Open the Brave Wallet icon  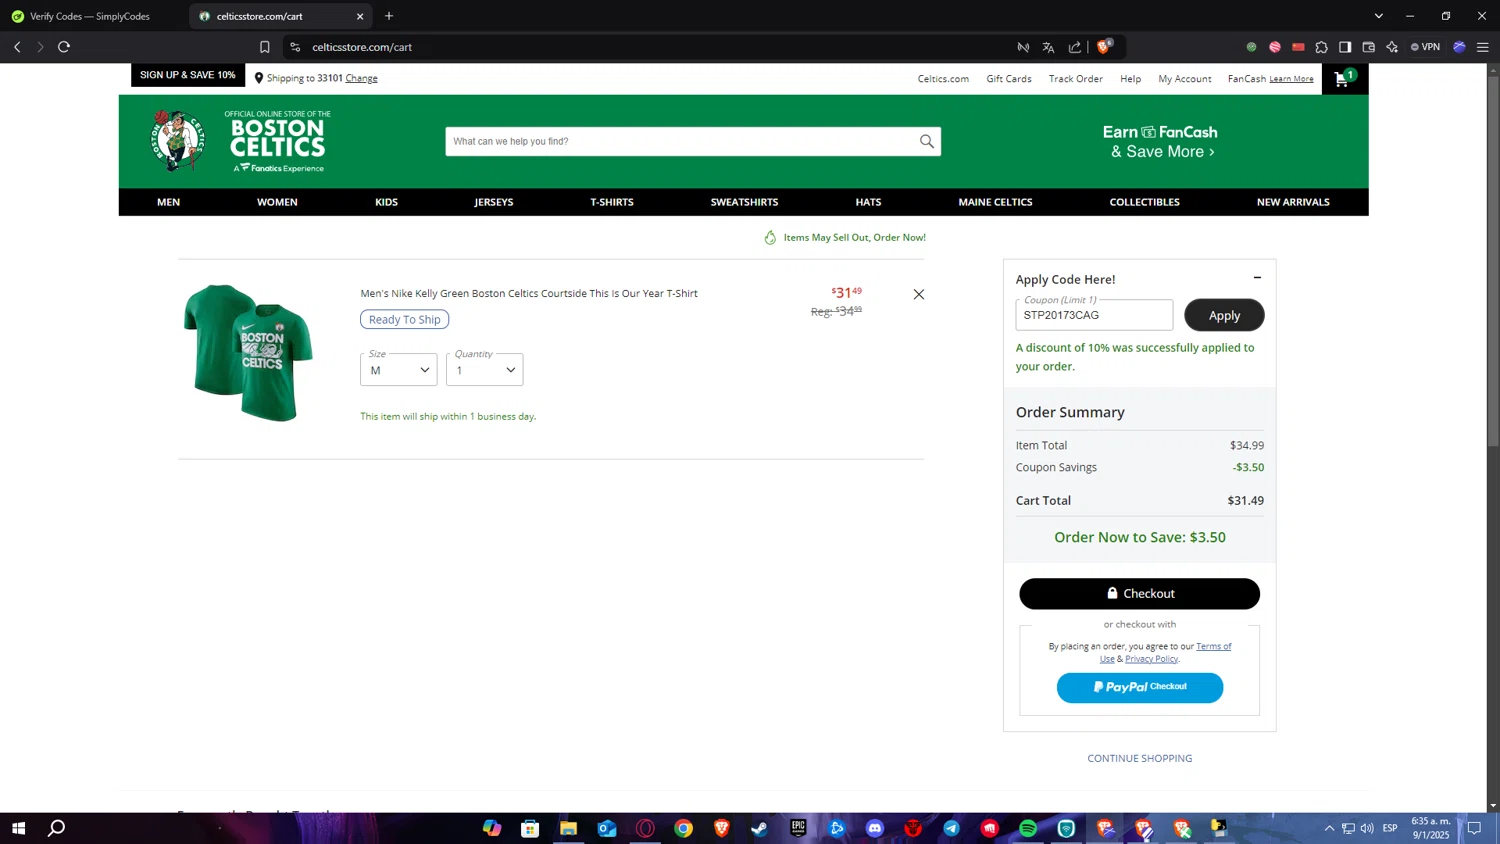coord(1369,47)
